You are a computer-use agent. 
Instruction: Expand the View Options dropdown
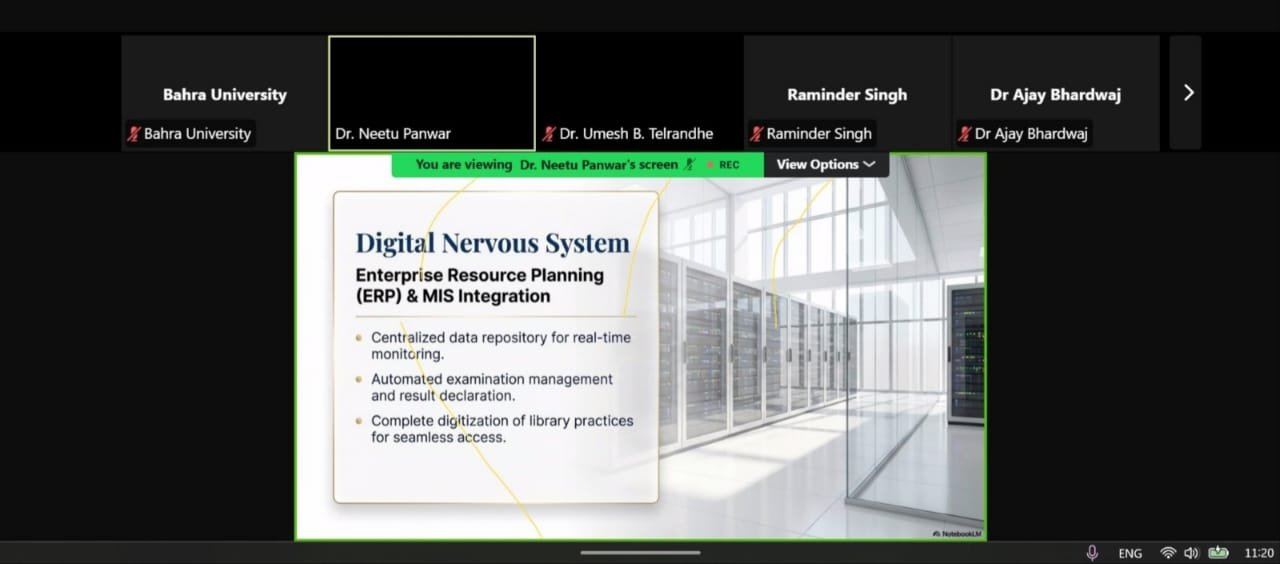pyautogui.click(x=825, y=165)
